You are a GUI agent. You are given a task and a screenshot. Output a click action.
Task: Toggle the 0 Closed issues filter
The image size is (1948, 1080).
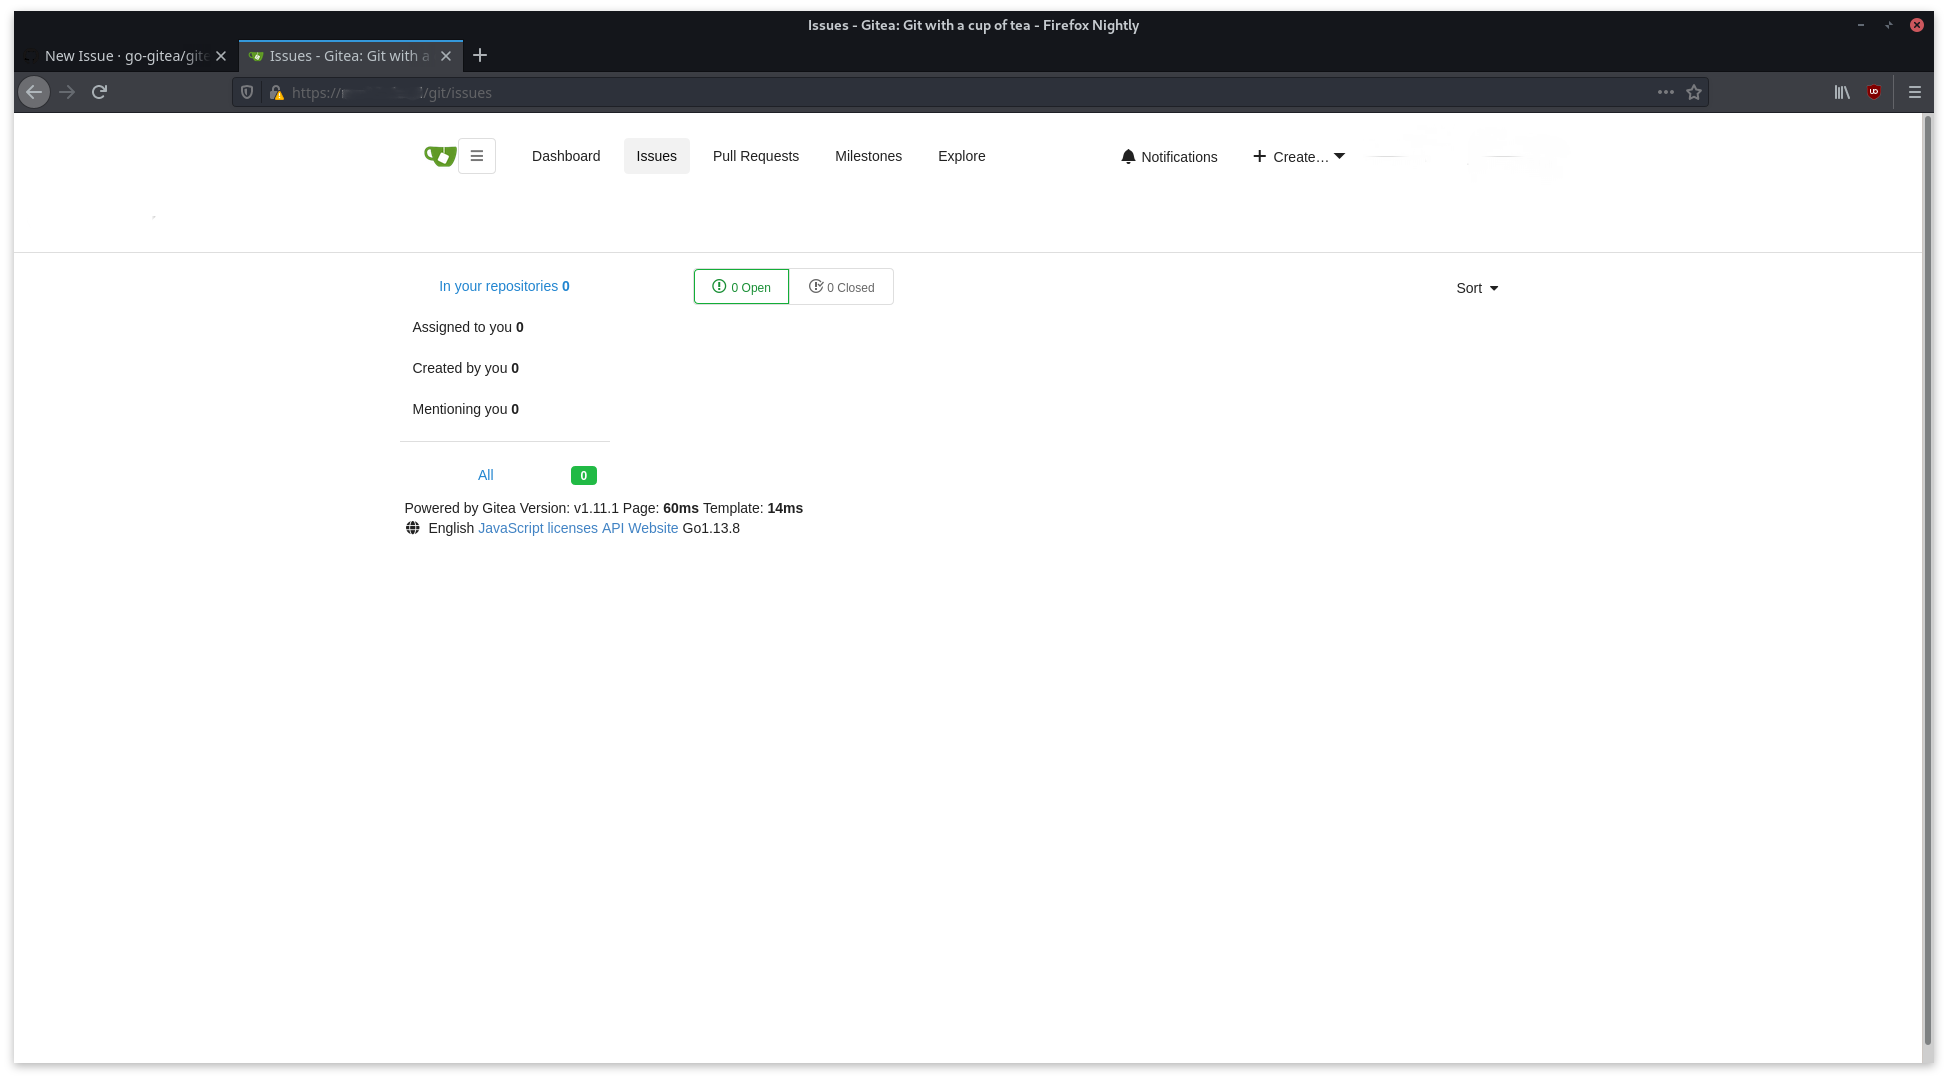click(842, 287)
